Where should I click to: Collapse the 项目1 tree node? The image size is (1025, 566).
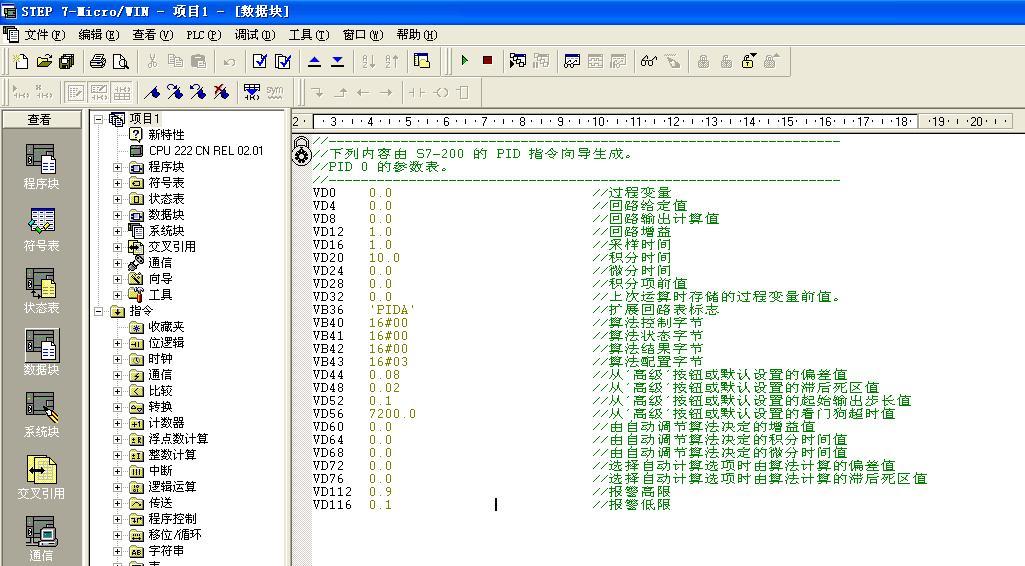[x=99, y=119]
